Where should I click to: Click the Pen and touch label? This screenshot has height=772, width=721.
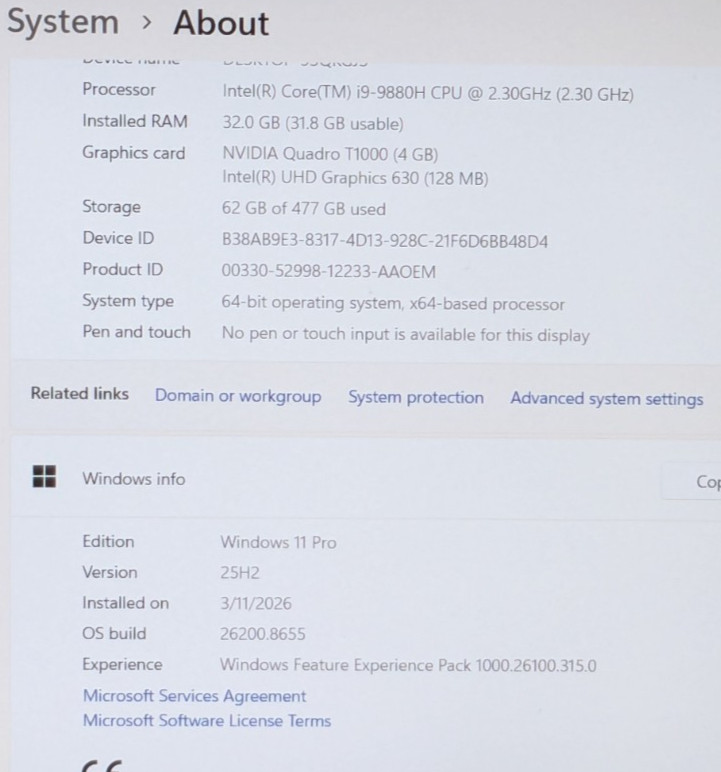(136, 332)
